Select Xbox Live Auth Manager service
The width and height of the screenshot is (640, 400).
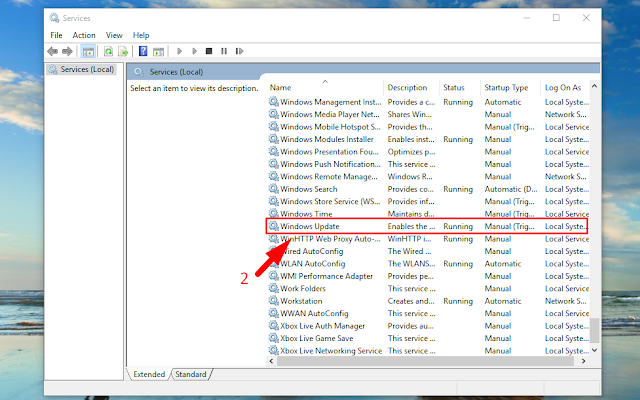click(x=428, y=326)
